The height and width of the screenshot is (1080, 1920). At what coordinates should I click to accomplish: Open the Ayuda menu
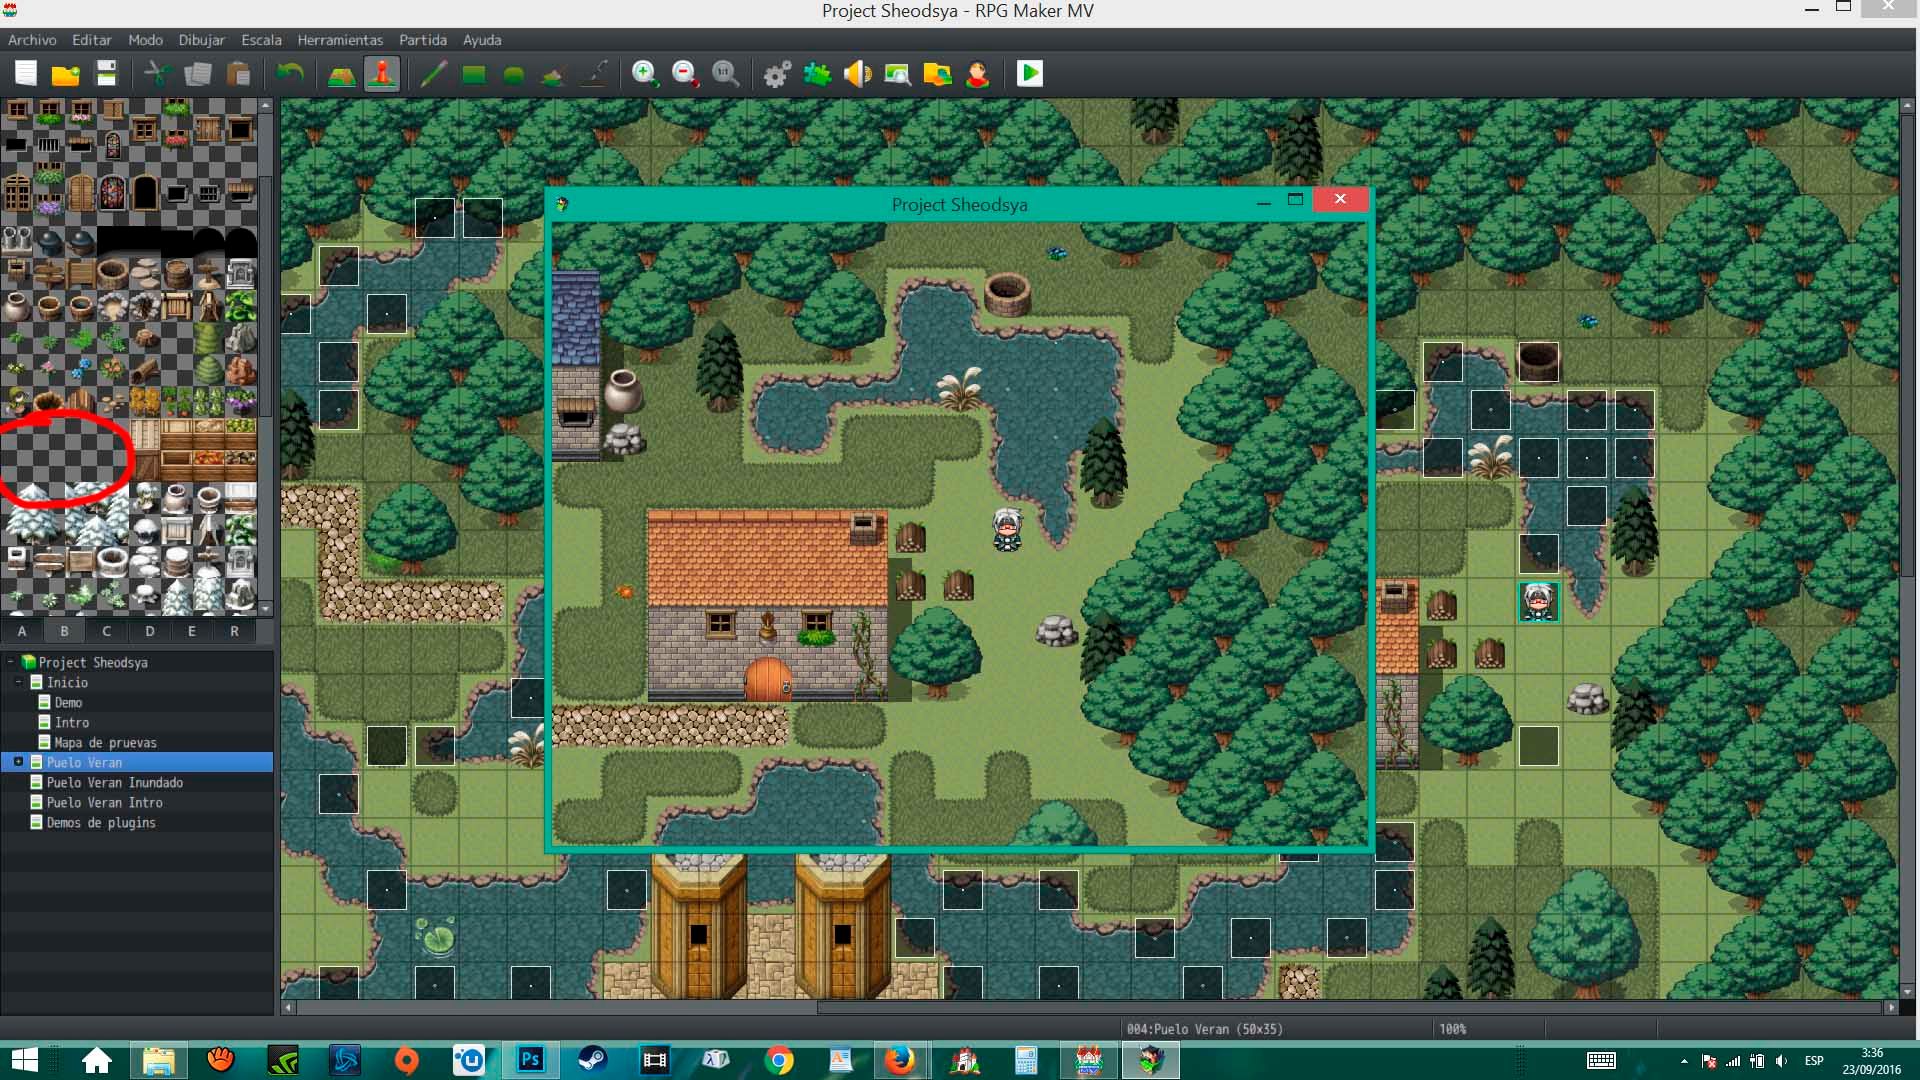coord(482,40)
